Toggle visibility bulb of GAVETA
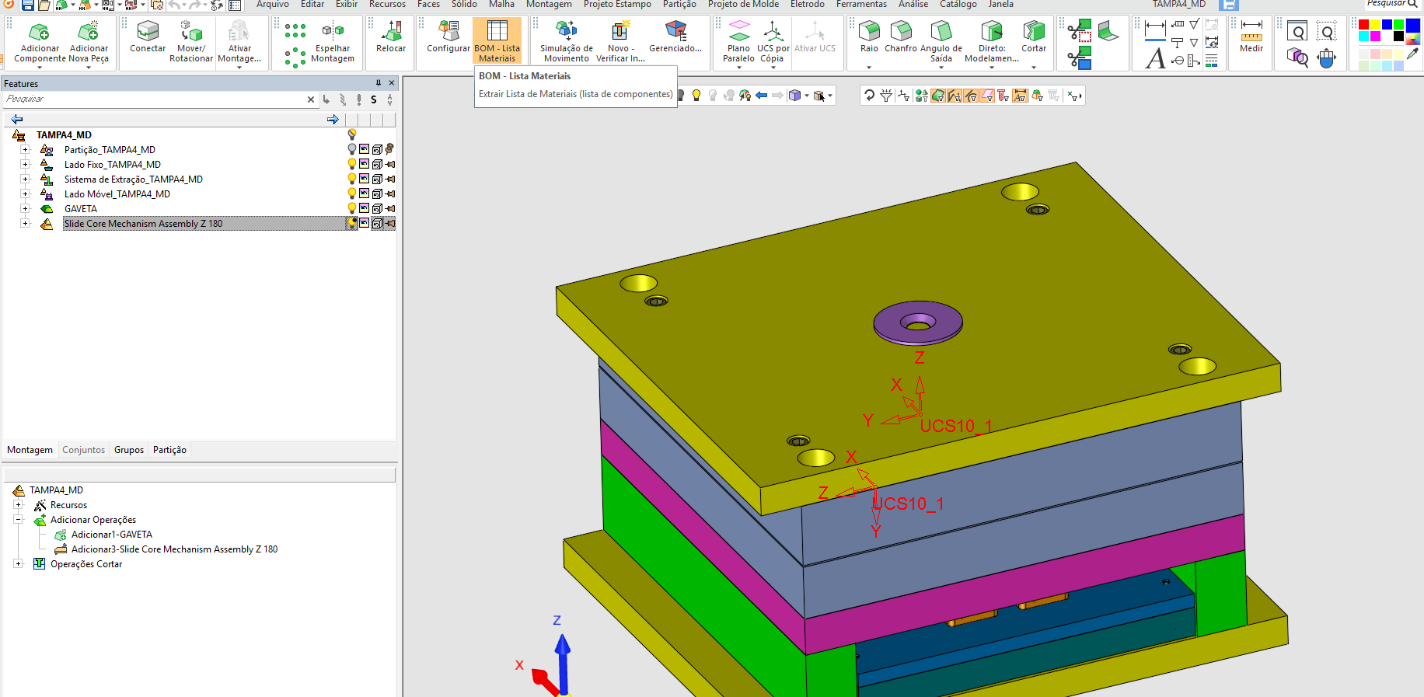The width and height of the screenshot is (1424, 697). 352,208
